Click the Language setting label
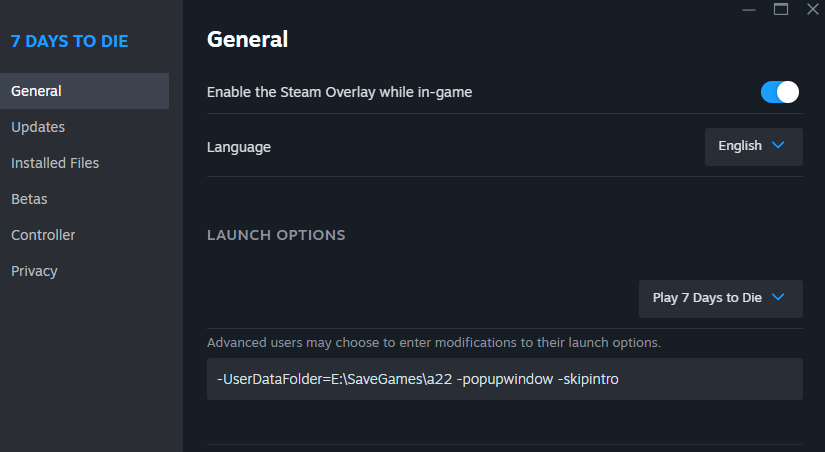 239,147
